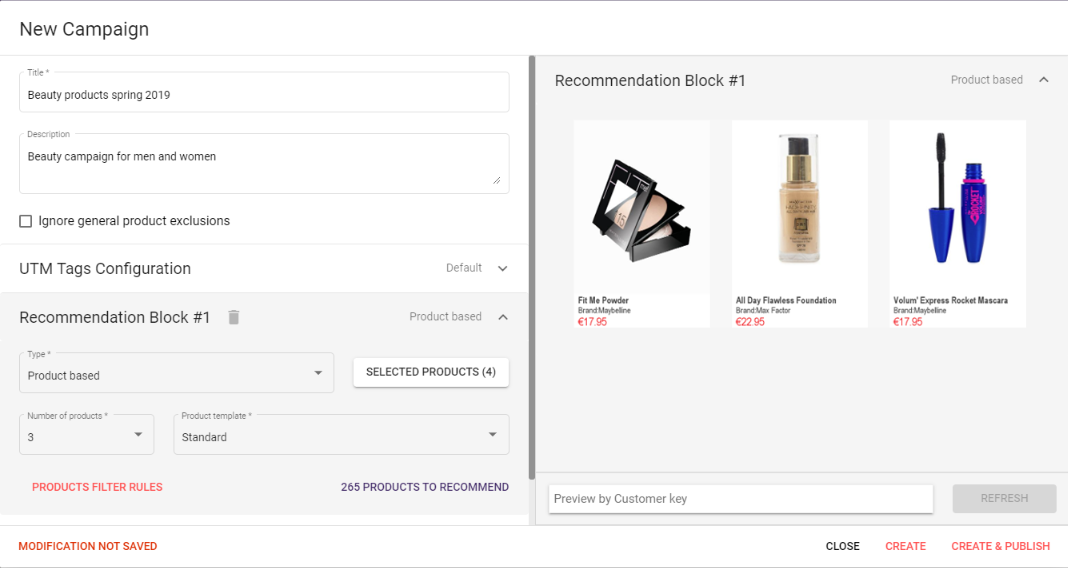
Task: Collapse Recommendation Block #1 in left panel
Action: click(503, 317)
